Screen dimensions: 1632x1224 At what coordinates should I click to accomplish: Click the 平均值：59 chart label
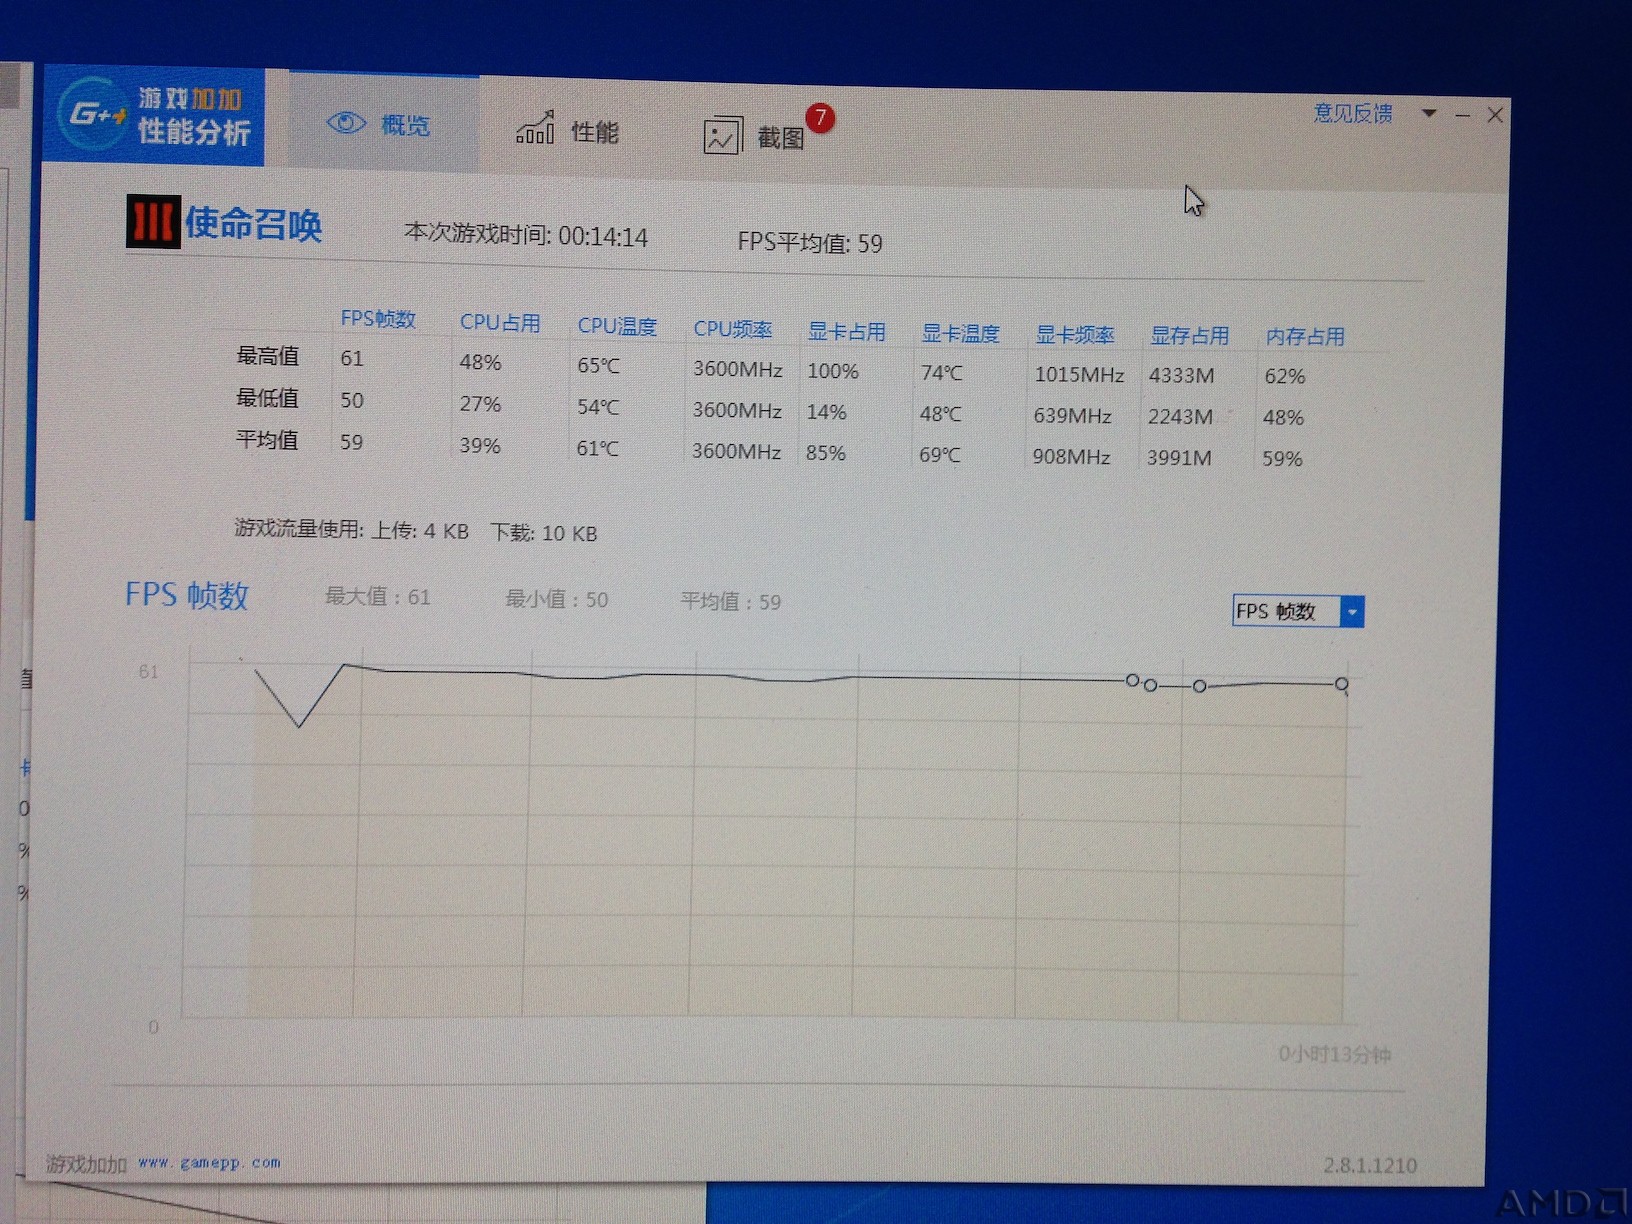pyautogui.click(x=730, y=601)
